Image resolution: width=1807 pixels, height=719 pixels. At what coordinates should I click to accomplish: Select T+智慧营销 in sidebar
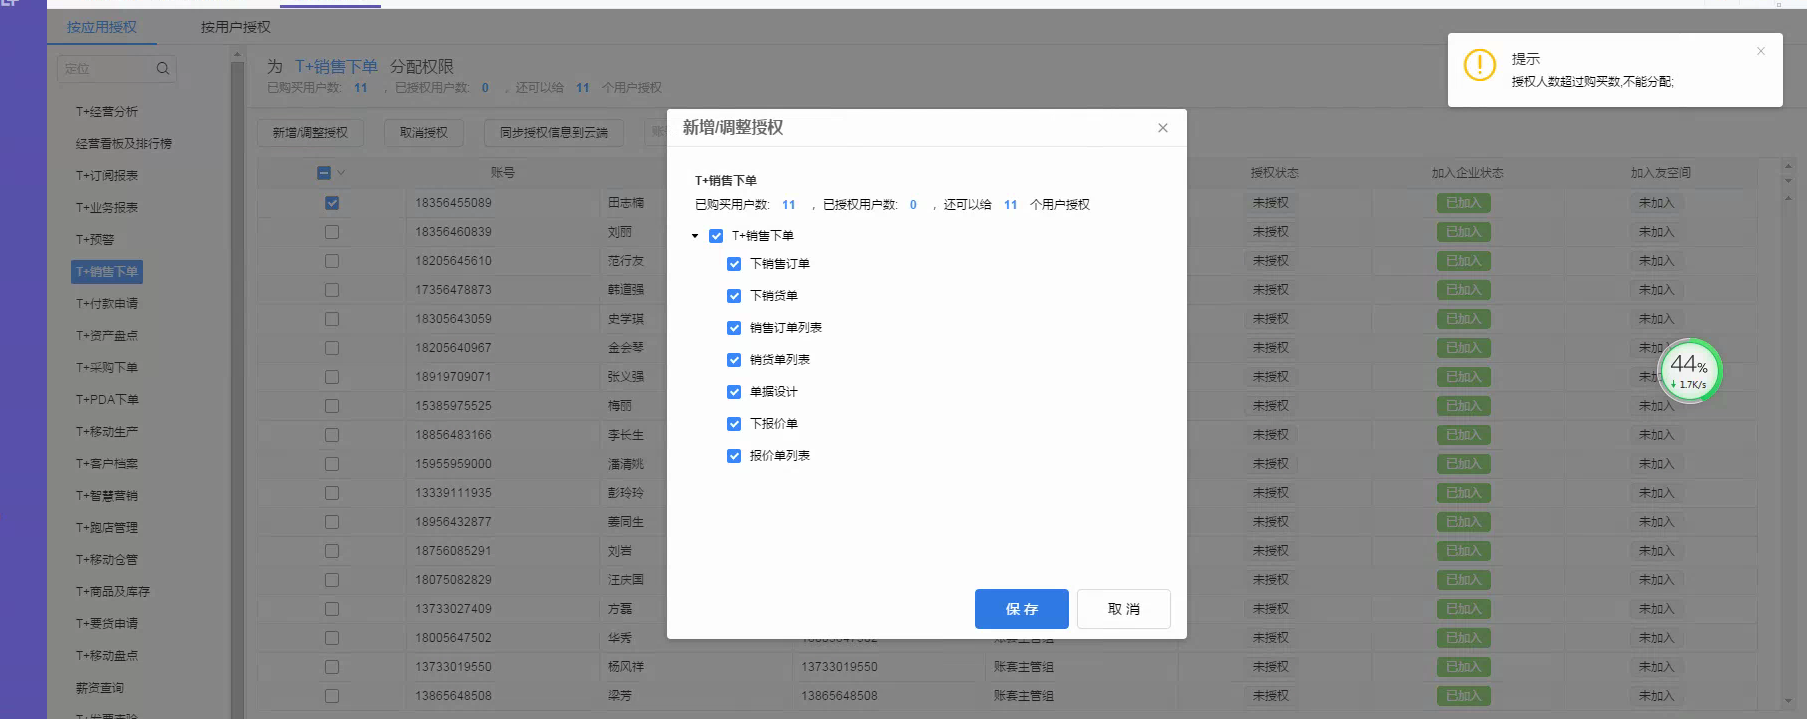point(107,496)
